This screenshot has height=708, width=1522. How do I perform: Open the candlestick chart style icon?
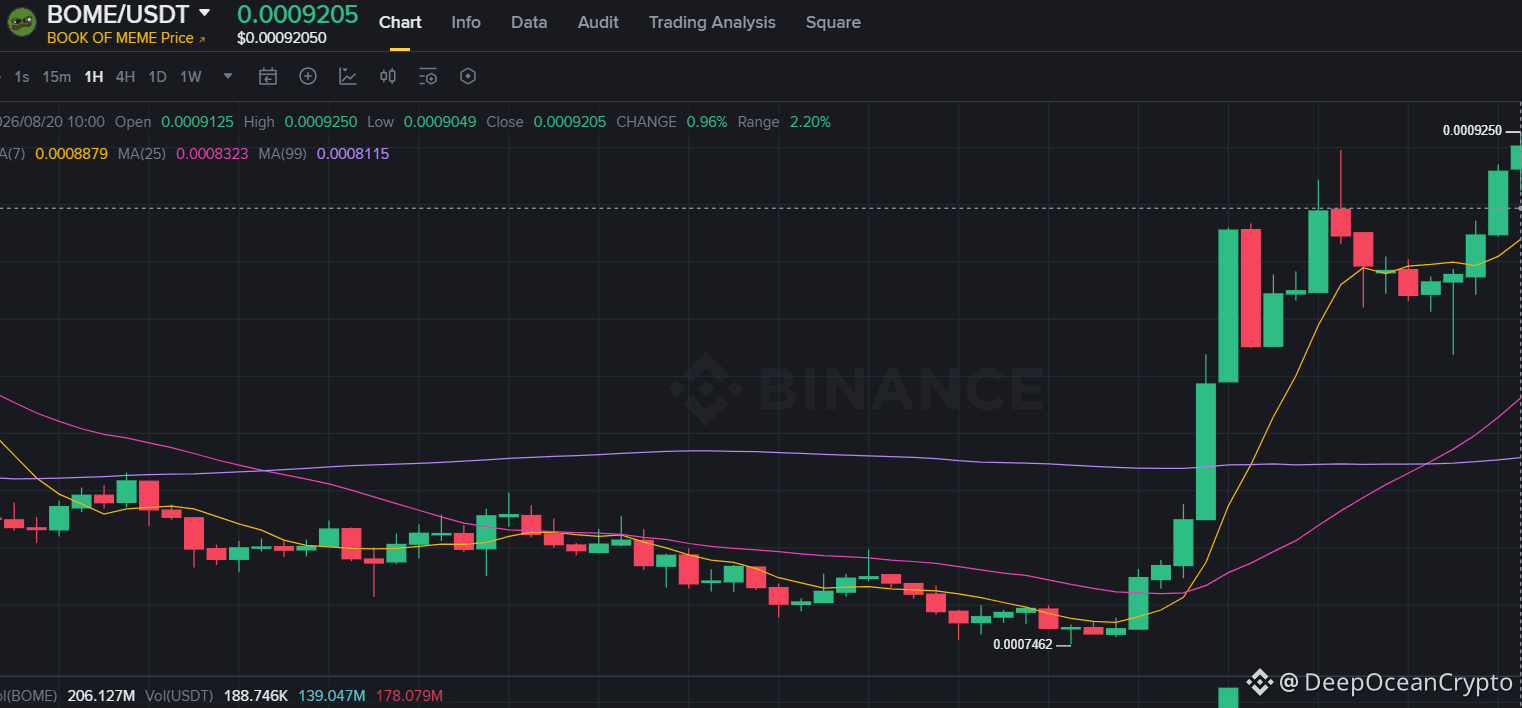388,76
